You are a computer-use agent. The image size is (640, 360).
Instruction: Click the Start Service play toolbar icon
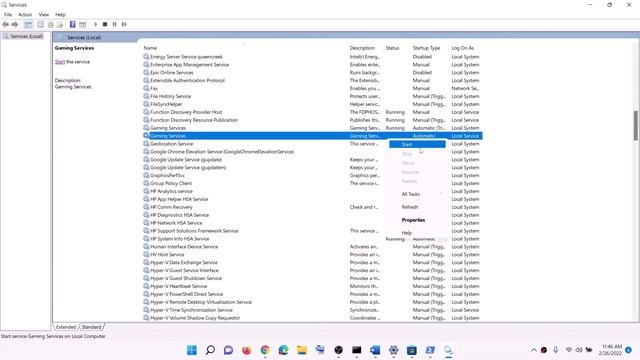(x=96, y=24)
